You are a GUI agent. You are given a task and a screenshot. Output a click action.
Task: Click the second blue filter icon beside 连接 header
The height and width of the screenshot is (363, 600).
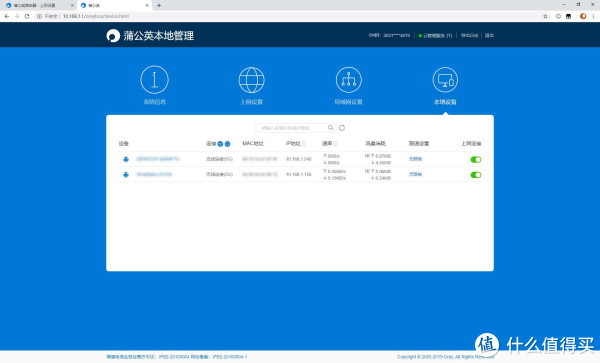(227, 144)
